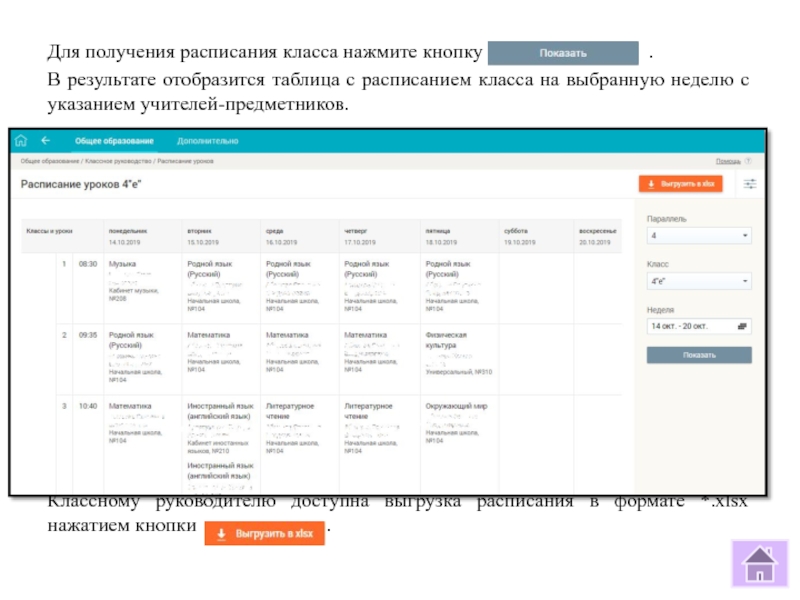Switch to the Общее образование tab

point(114,141)
